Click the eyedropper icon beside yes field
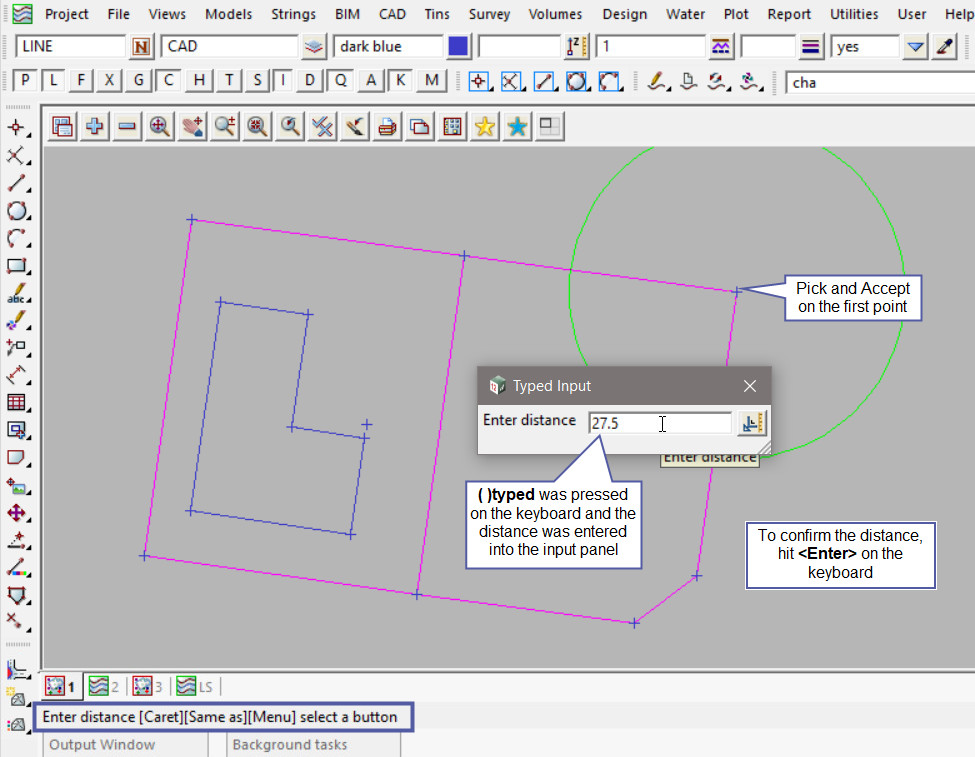This screenshot has height=757, width=975. click(944, 47)
